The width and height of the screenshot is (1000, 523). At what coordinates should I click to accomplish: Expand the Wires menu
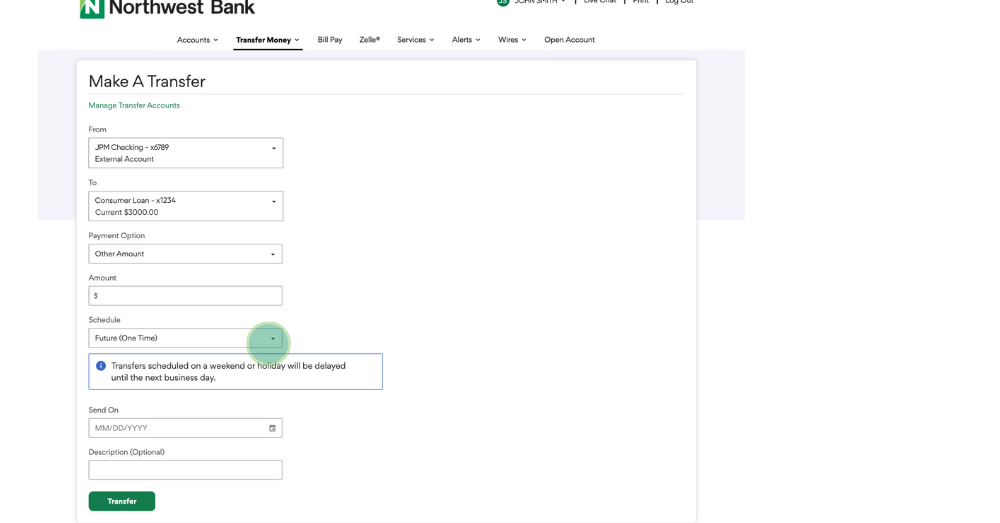[512, 40]
